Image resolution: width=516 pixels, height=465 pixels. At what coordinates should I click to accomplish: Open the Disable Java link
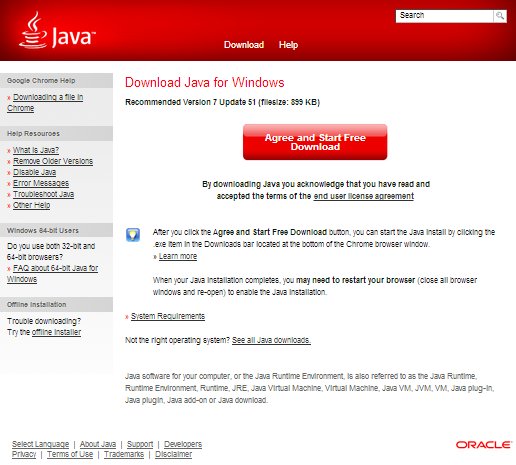coord(35,172)
